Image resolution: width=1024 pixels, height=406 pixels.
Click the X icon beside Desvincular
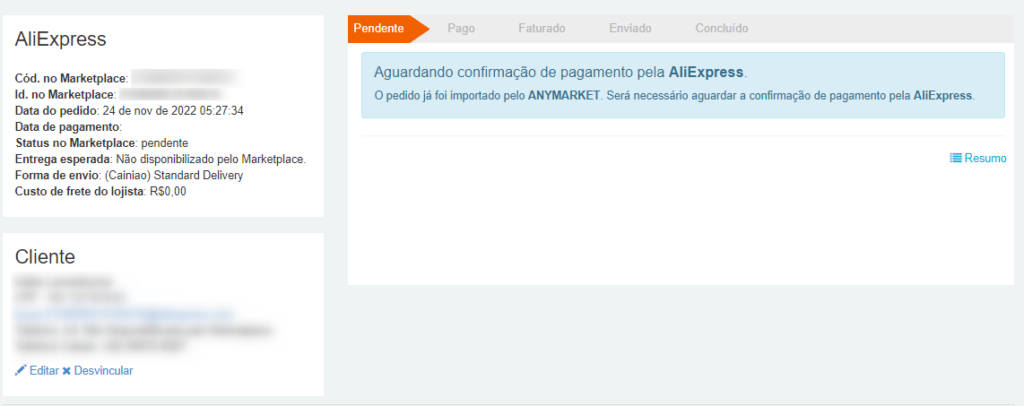pyautogui.click(x=67, y=371)
